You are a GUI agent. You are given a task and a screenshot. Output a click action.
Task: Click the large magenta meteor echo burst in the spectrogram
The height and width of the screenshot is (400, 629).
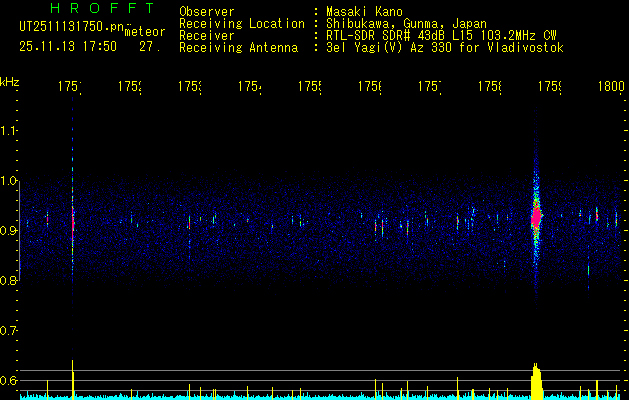tap(536, 217)
